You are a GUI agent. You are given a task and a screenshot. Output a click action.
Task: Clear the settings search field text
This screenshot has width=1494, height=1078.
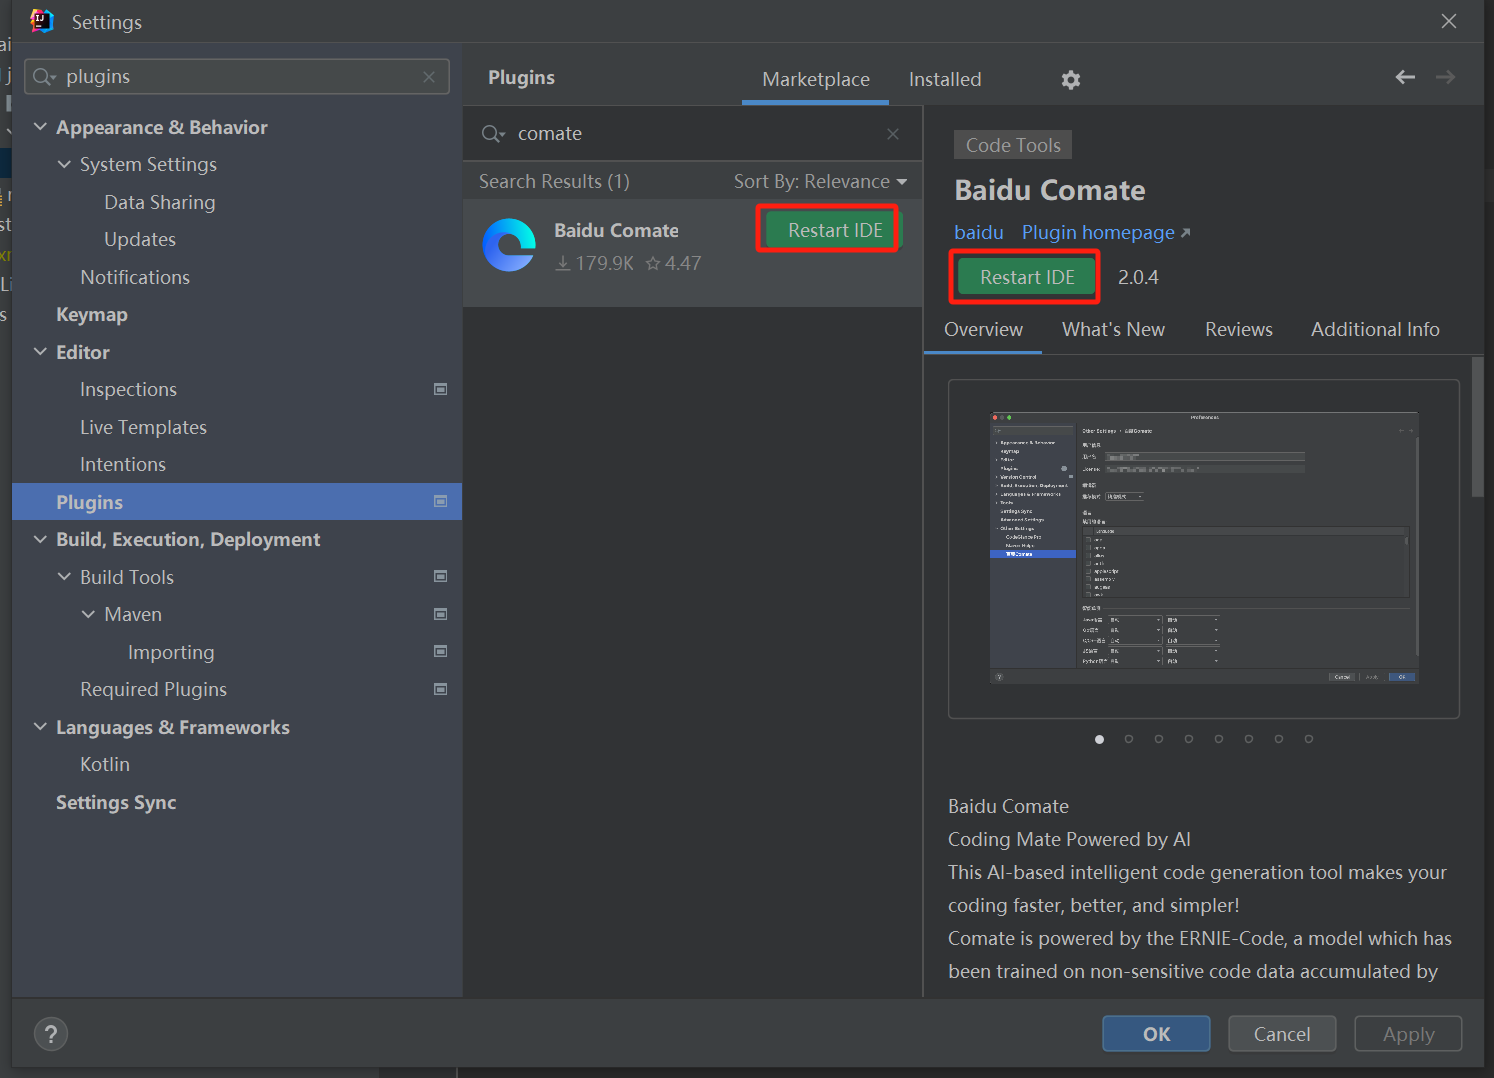click(x=429, y=77)
